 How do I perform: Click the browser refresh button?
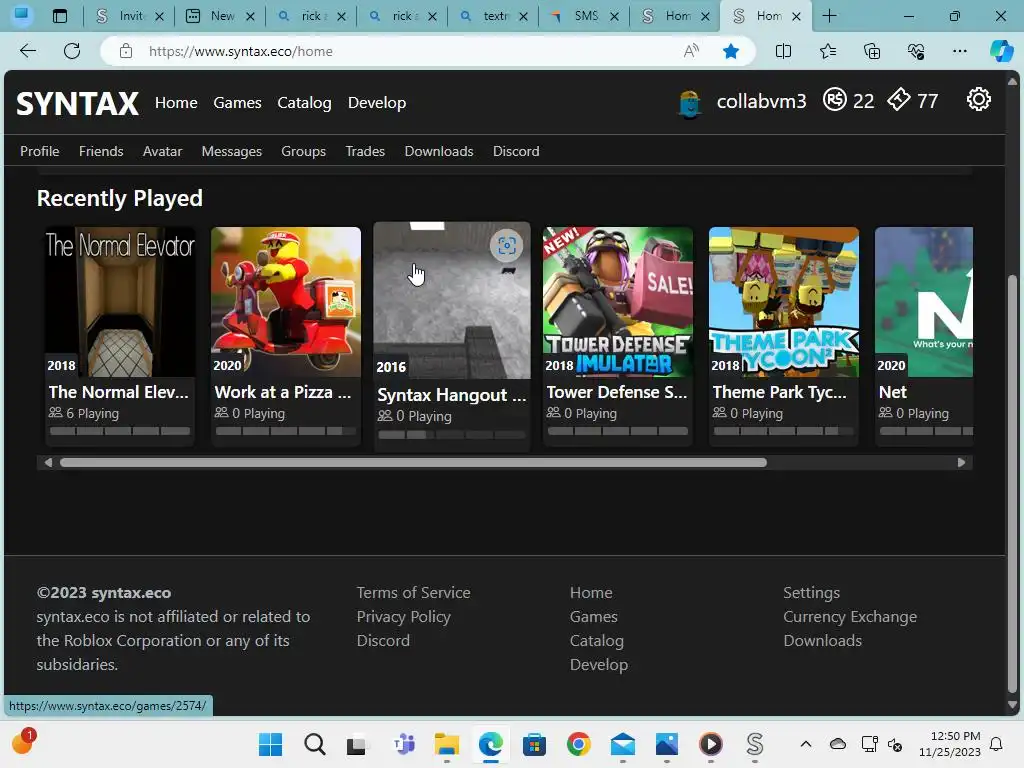pyautogui.click(x=72, y=51)
